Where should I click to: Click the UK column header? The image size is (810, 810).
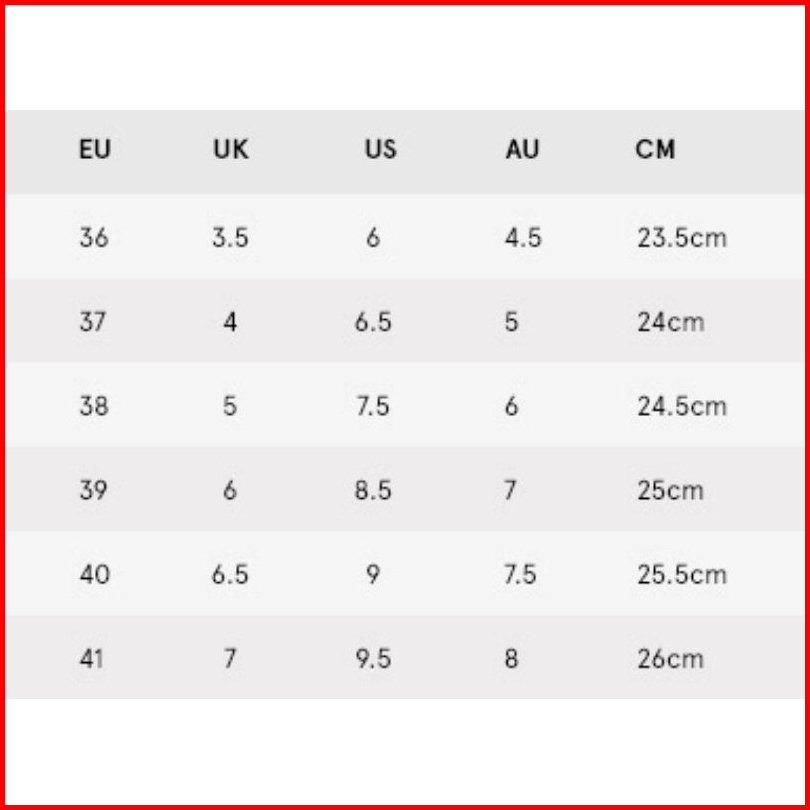[230, 150]
